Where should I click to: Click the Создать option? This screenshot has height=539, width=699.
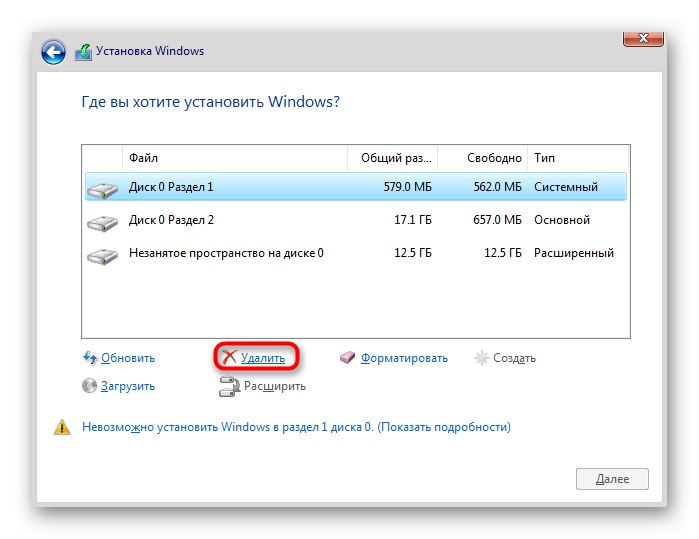coord(514,358)
